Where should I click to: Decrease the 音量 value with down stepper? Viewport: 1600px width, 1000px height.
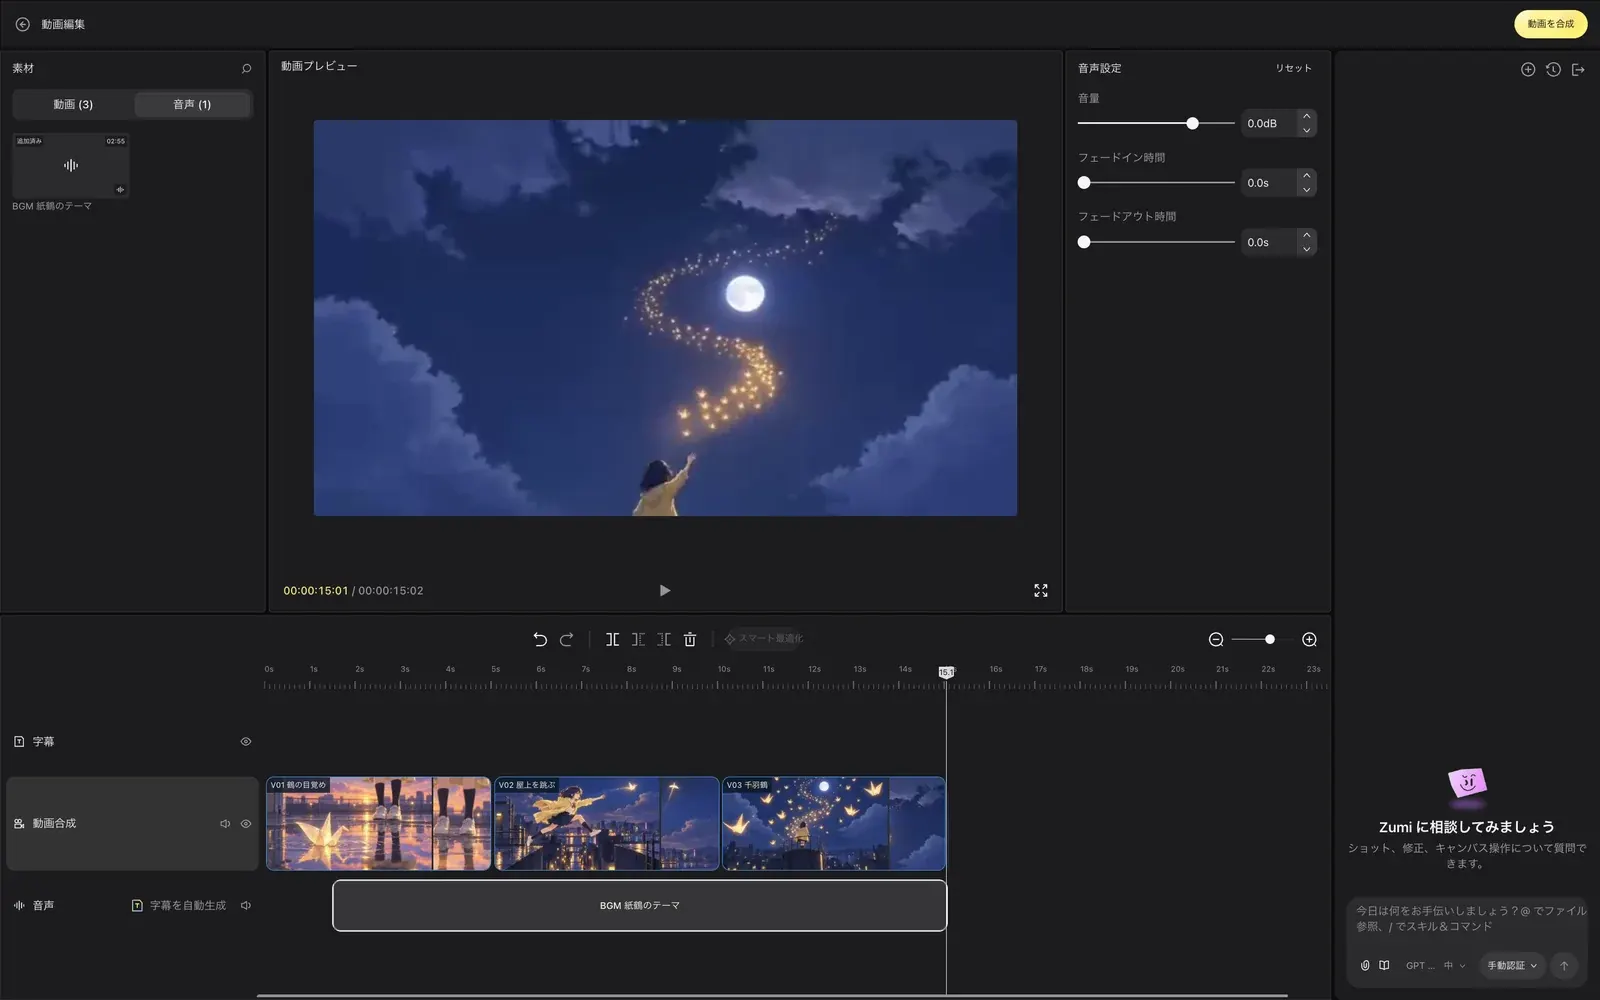pos(1306,130)
